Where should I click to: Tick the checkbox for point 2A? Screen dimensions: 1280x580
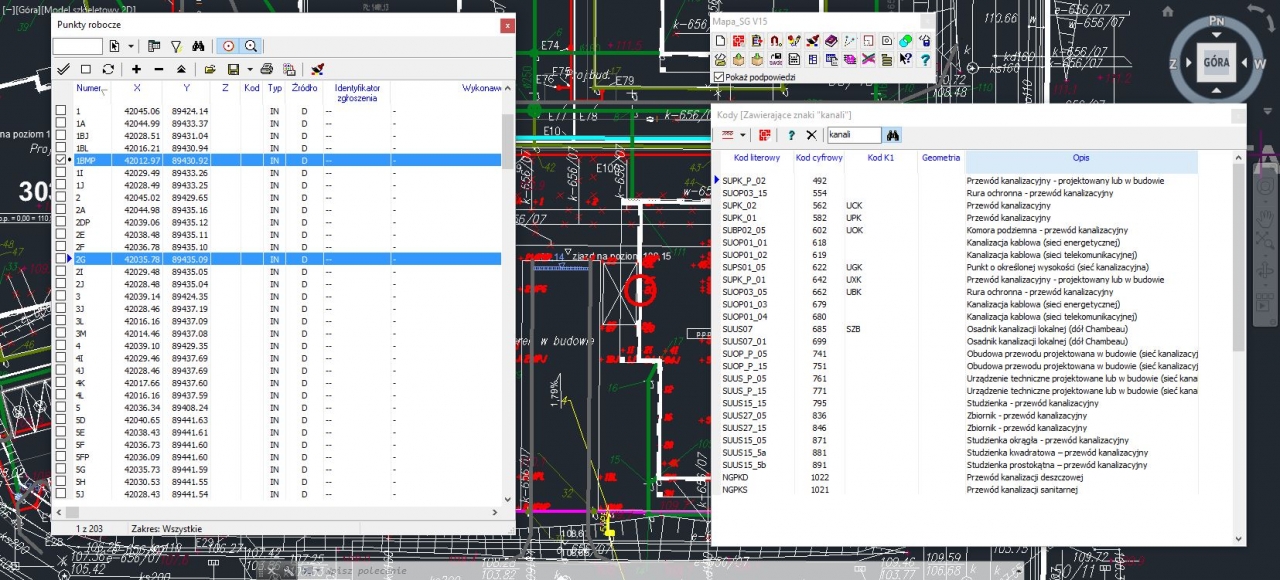pyautogui.click(x=62, y=210)
